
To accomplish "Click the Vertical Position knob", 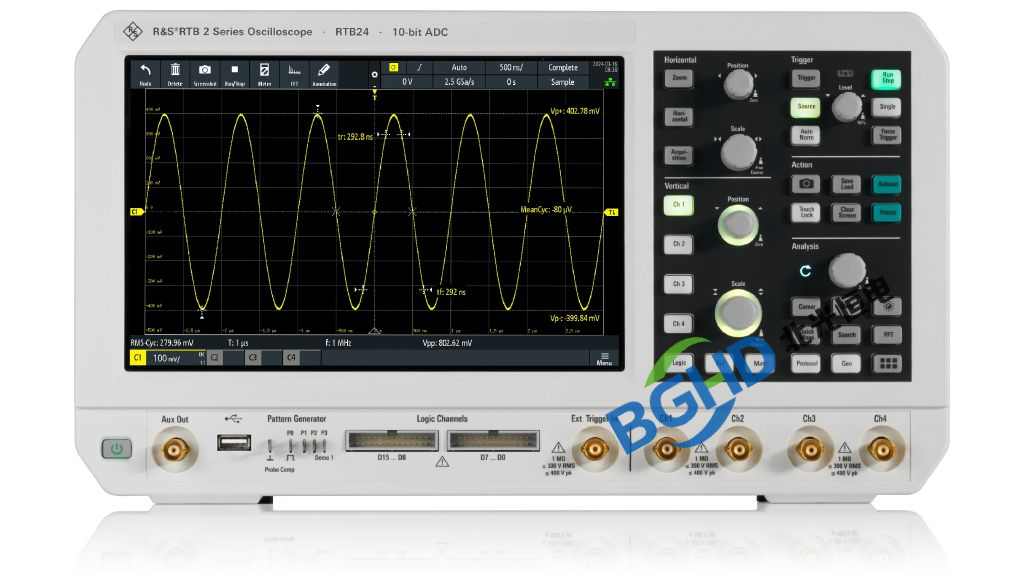I will pos(738,225).
